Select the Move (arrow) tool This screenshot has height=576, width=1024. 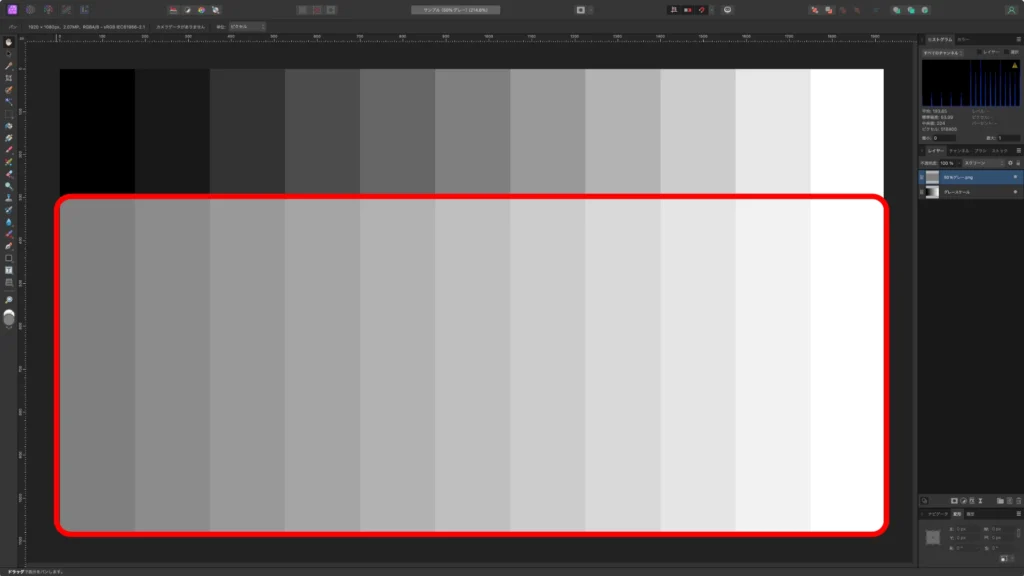tap(8, 54)
